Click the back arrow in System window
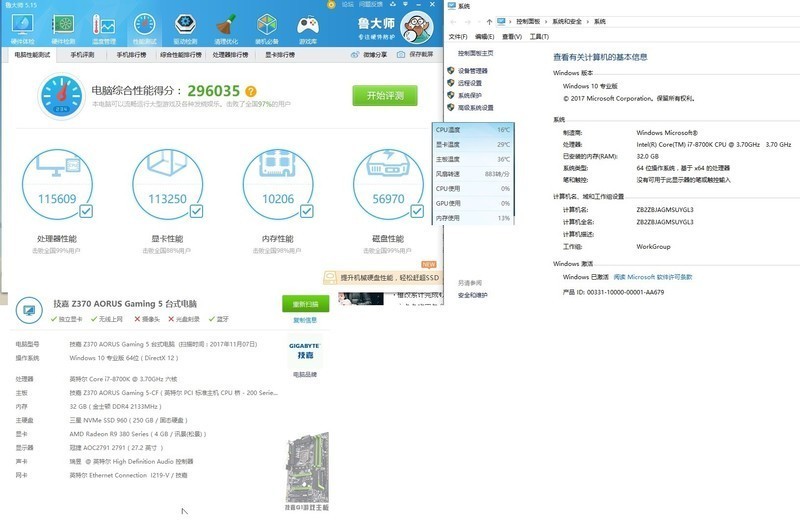This screenshot has width=800, height=524. [454, 22]
